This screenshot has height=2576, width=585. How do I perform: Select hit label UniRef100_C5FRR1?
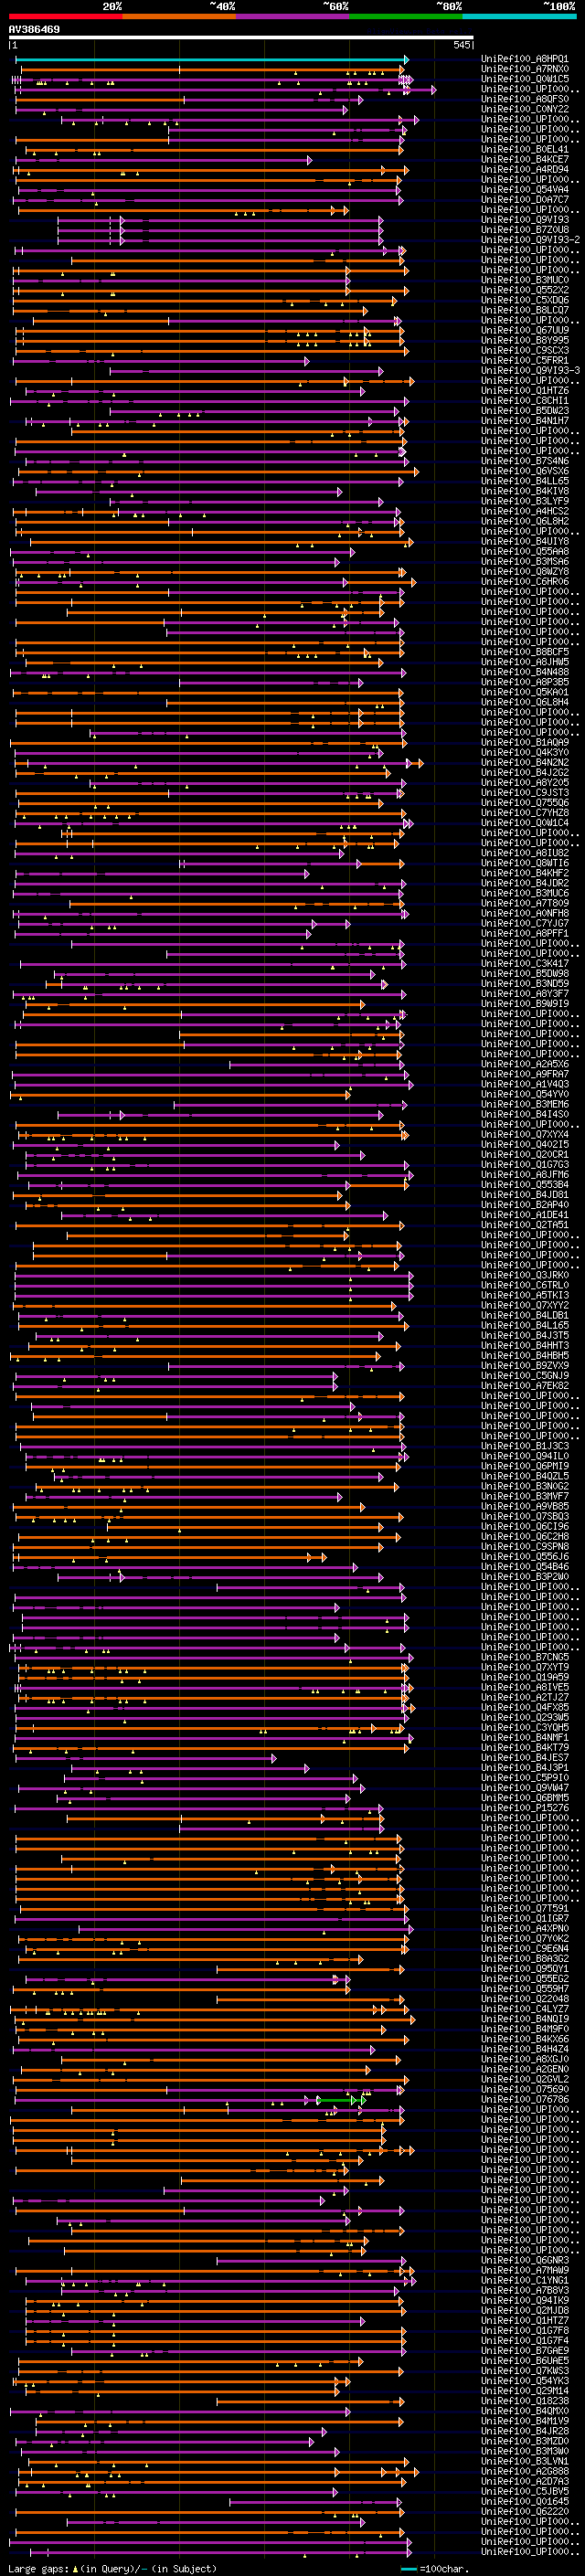(x=525, y=360)
